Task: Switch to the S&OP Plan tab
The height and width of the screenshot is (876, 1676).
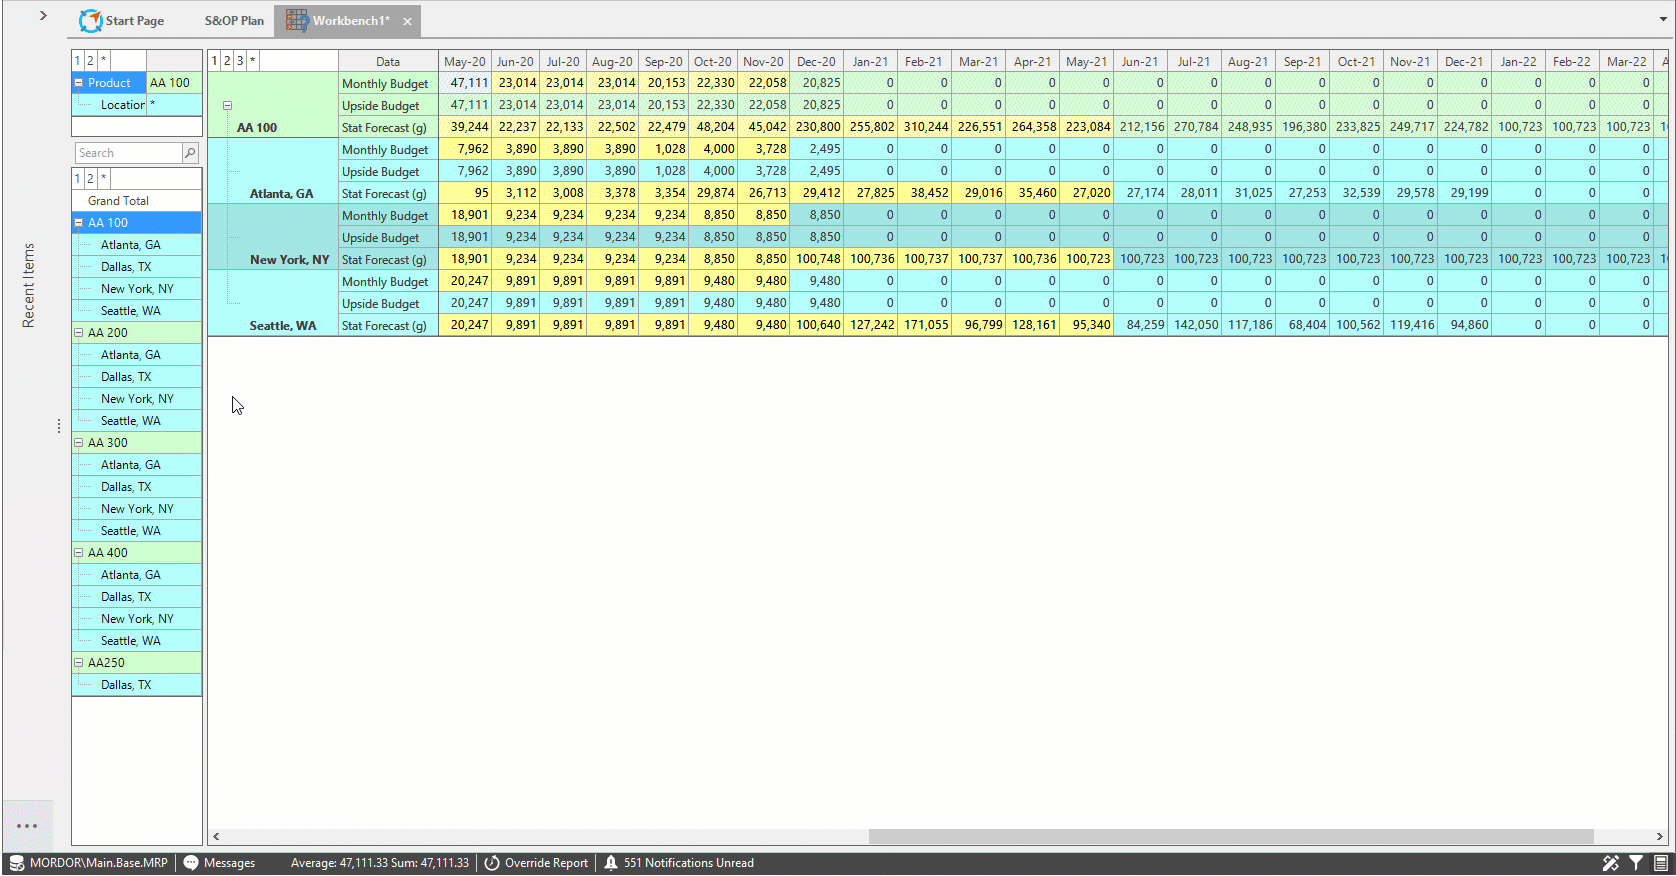Action: 234,20
